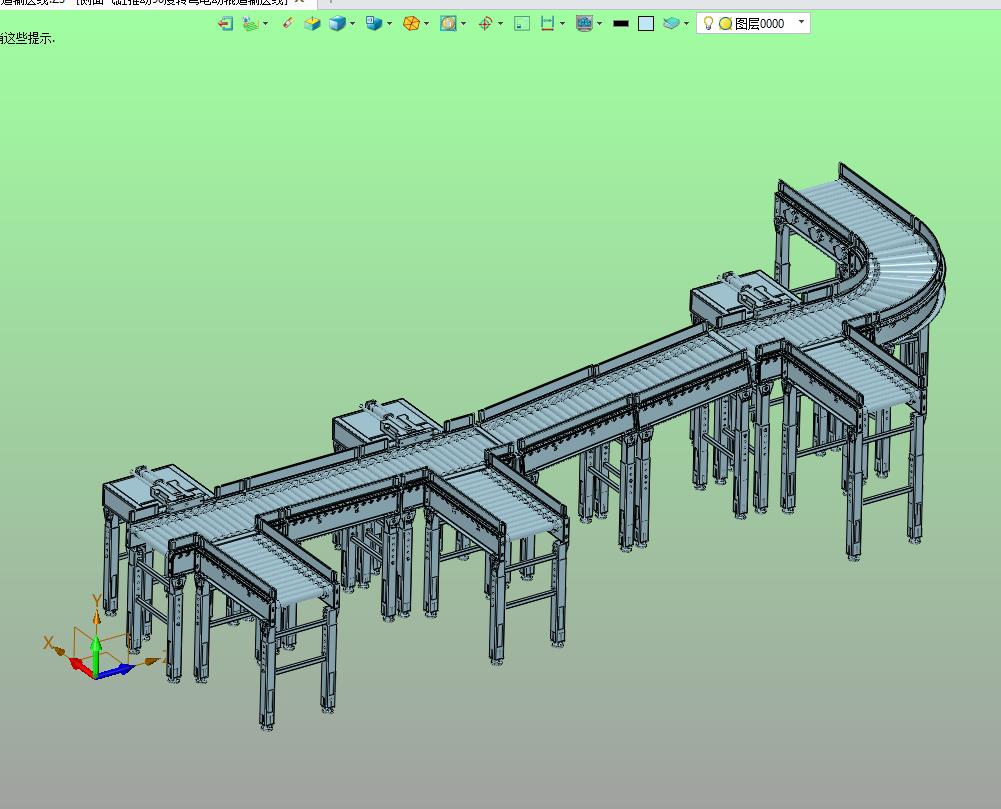Toggle the light bulb layer visibility
Image resolution: width=1001 pixels, height=809 pixels.
pyautogui.click(x=708, y=24)
